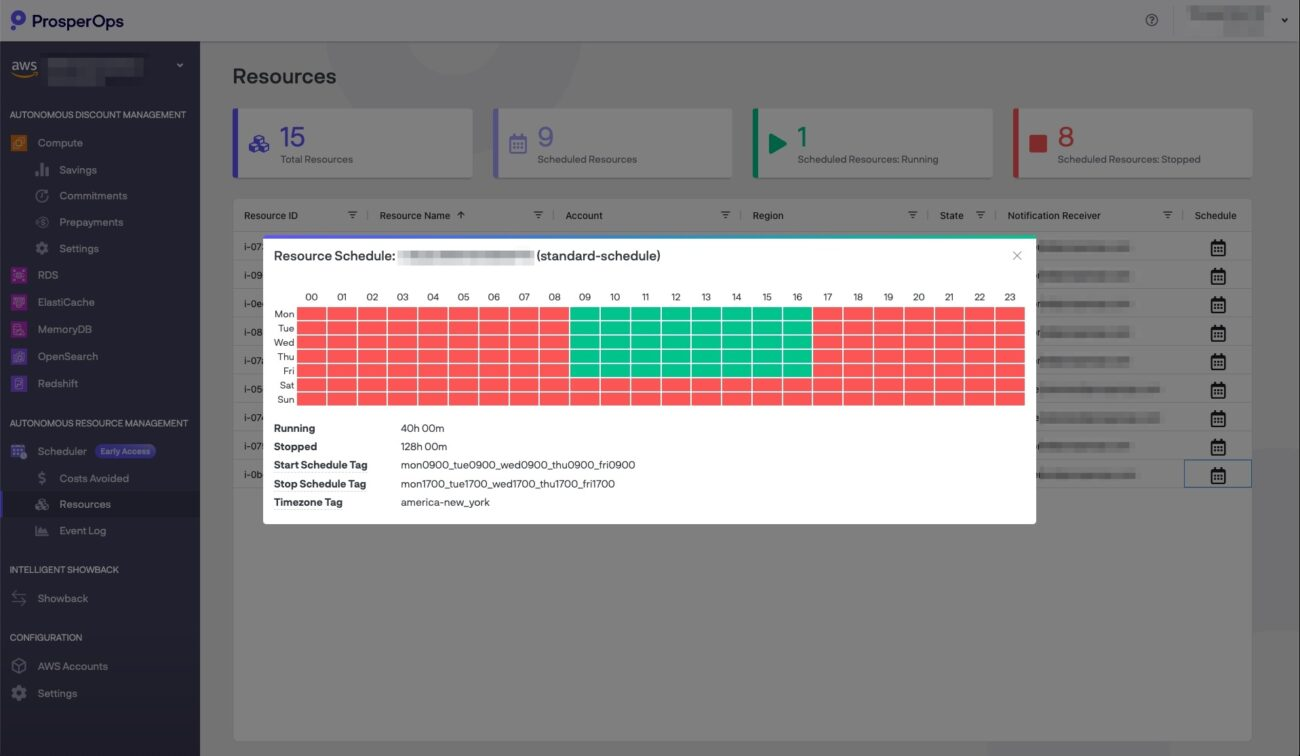Open the Redshift service icon
Viewport: 1300px width, 756px height.
click(x=17, y=383)
